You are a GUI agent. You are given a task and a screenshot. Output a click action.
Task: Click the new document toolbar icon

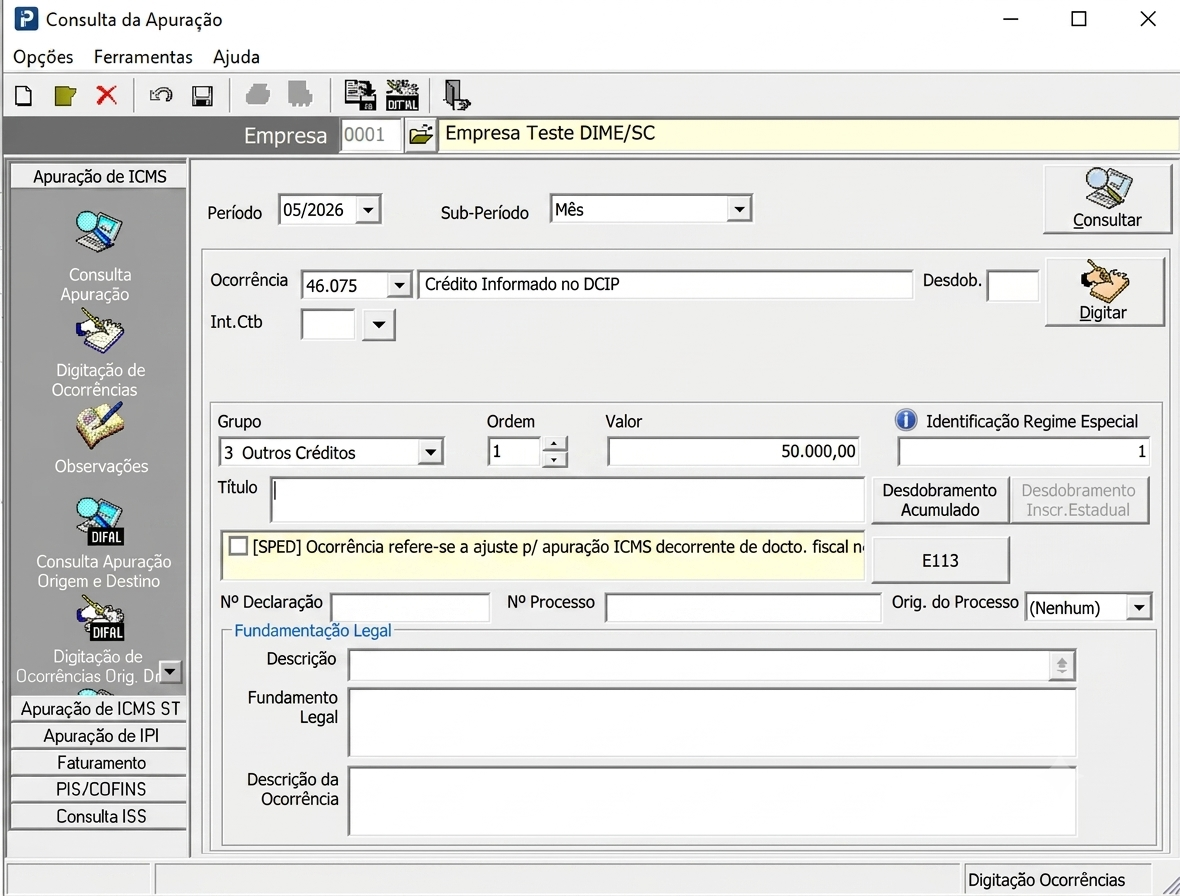tap(23, 96)
